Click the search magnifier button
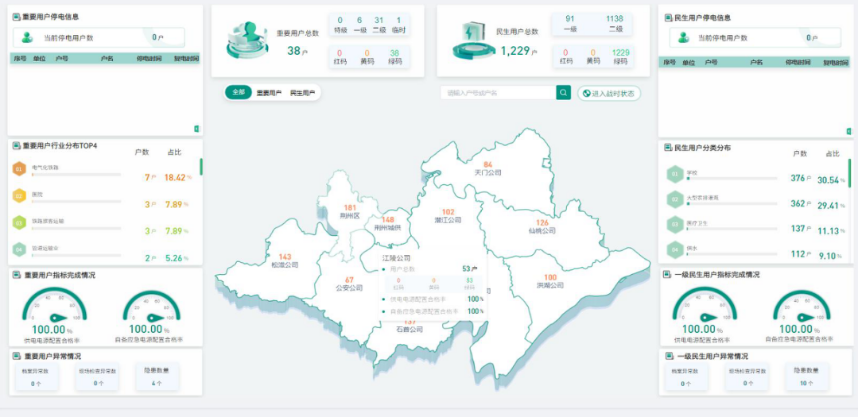Screen dimensions: 858x417 [563, 93]
